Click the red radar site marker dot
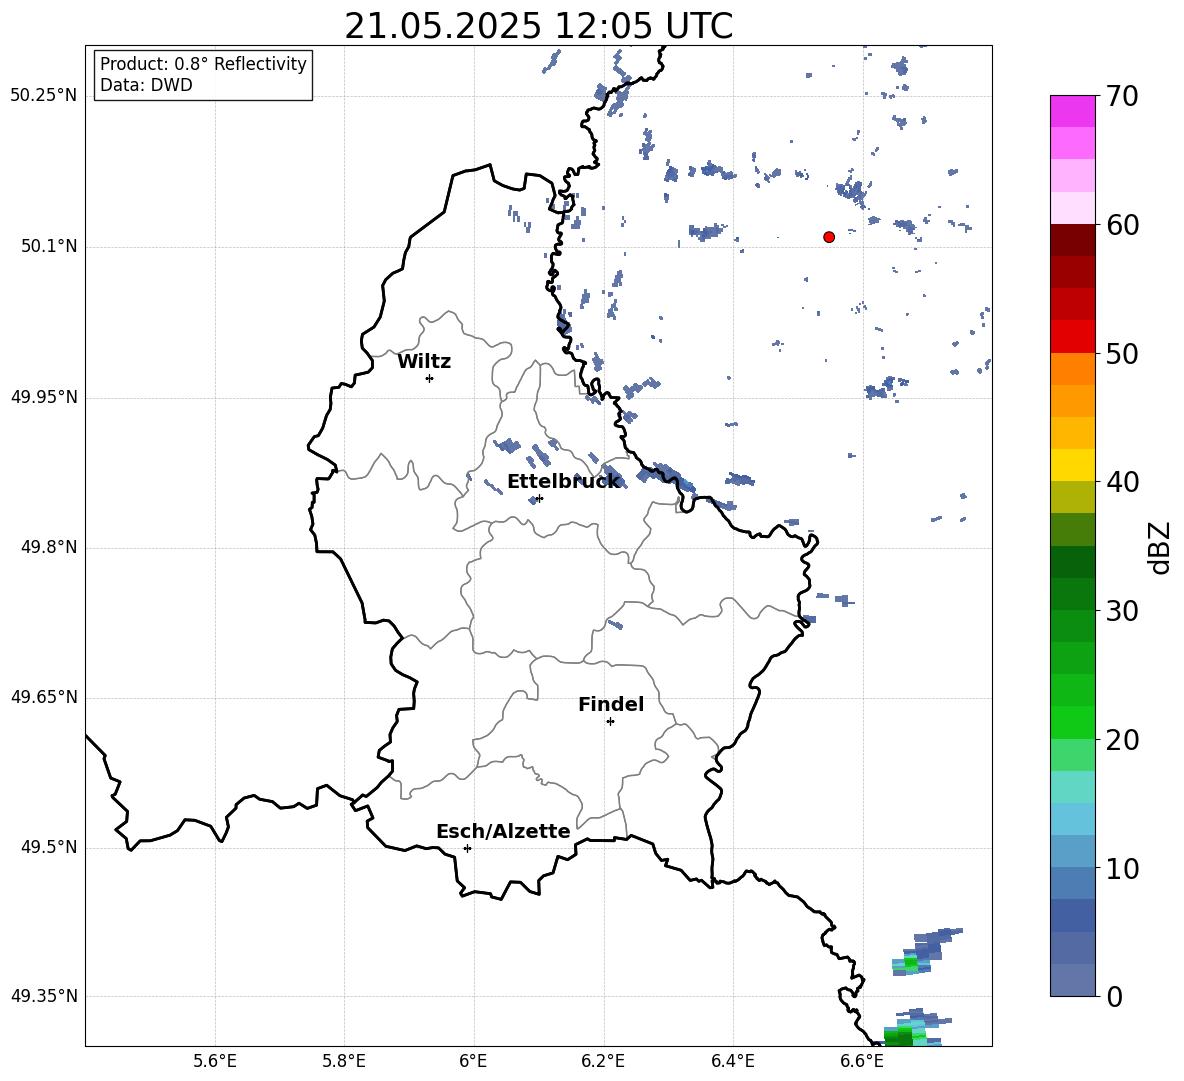The height and width of the screenshot is (1081, 1184). click(x=829, y=237)
